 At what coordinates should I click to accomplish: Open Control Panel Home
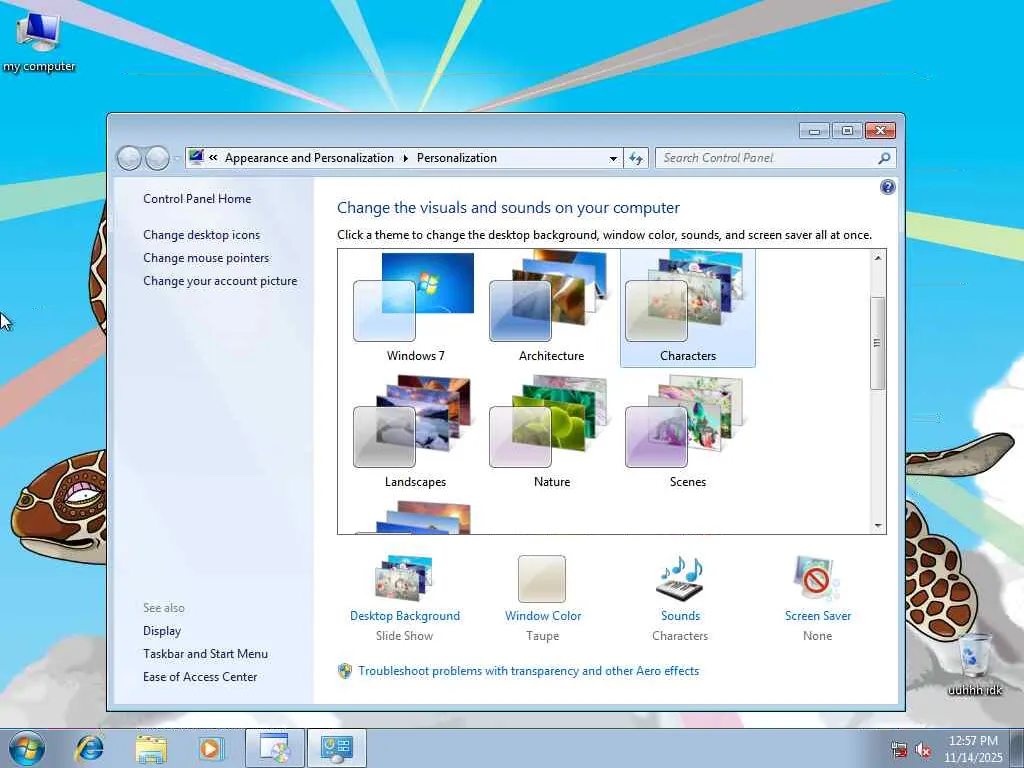pyautogui.click(x=197, y=199)
